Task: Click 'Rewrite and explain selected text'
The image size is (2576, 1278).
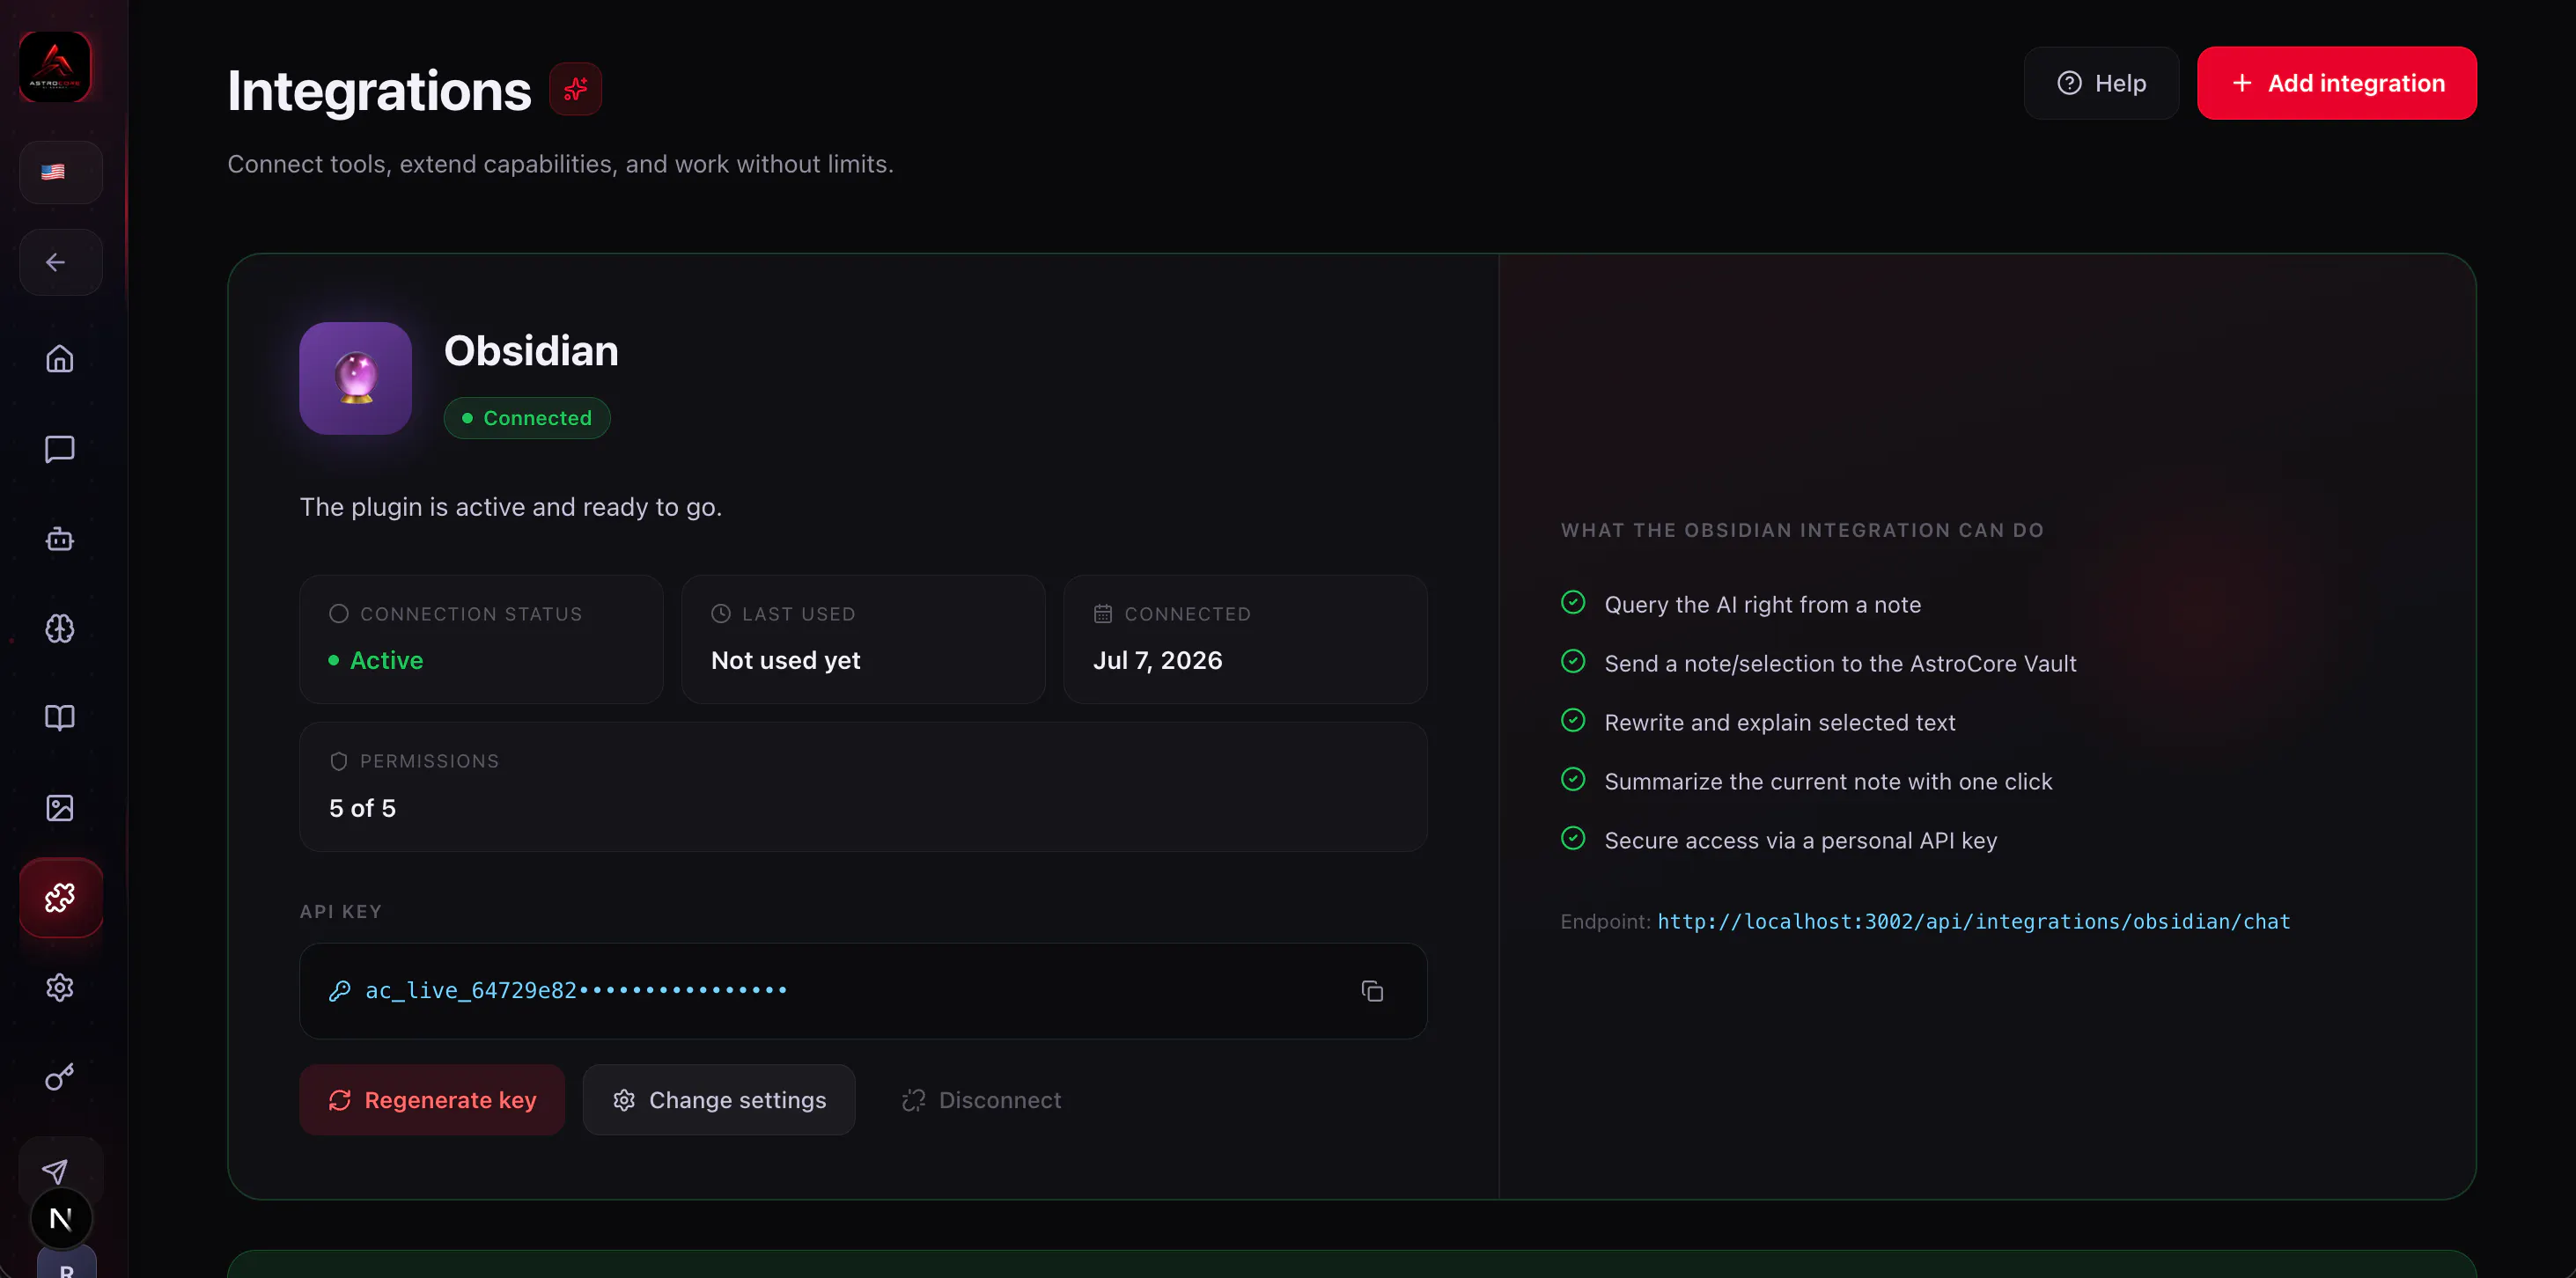Action: (x=1779, y=723)
